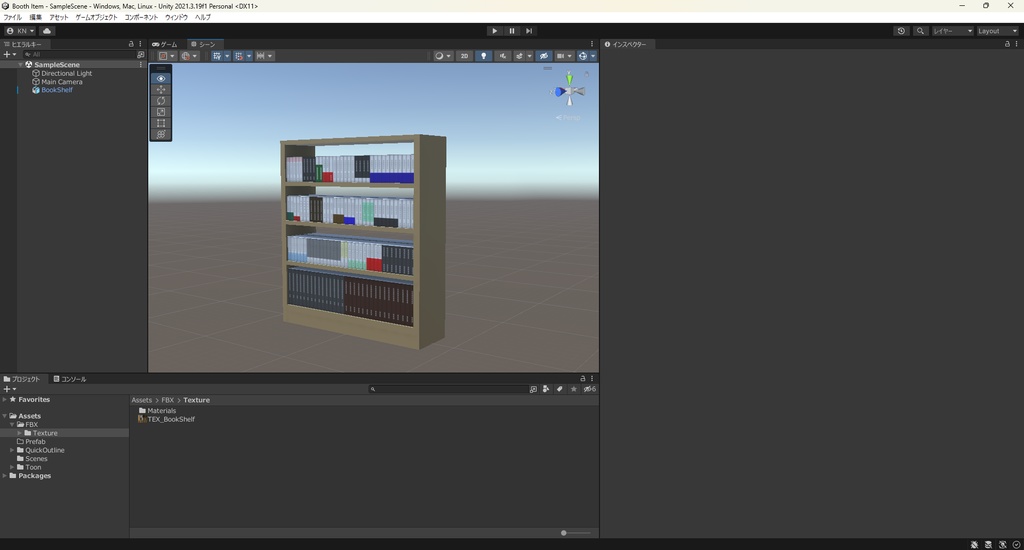Select the Transform tool in scene tools
Viewport: 1024px width, 550px height.
tap(161, 134)
